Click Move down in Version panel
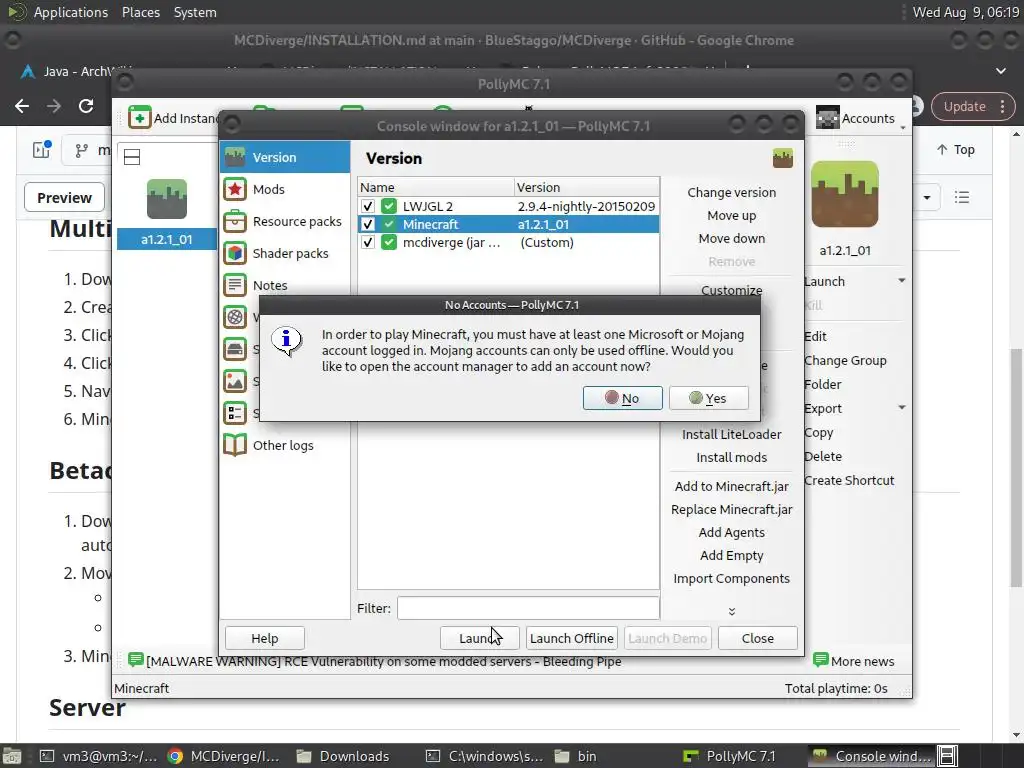This screenshot has width=1024, height=768. (731, 238)
